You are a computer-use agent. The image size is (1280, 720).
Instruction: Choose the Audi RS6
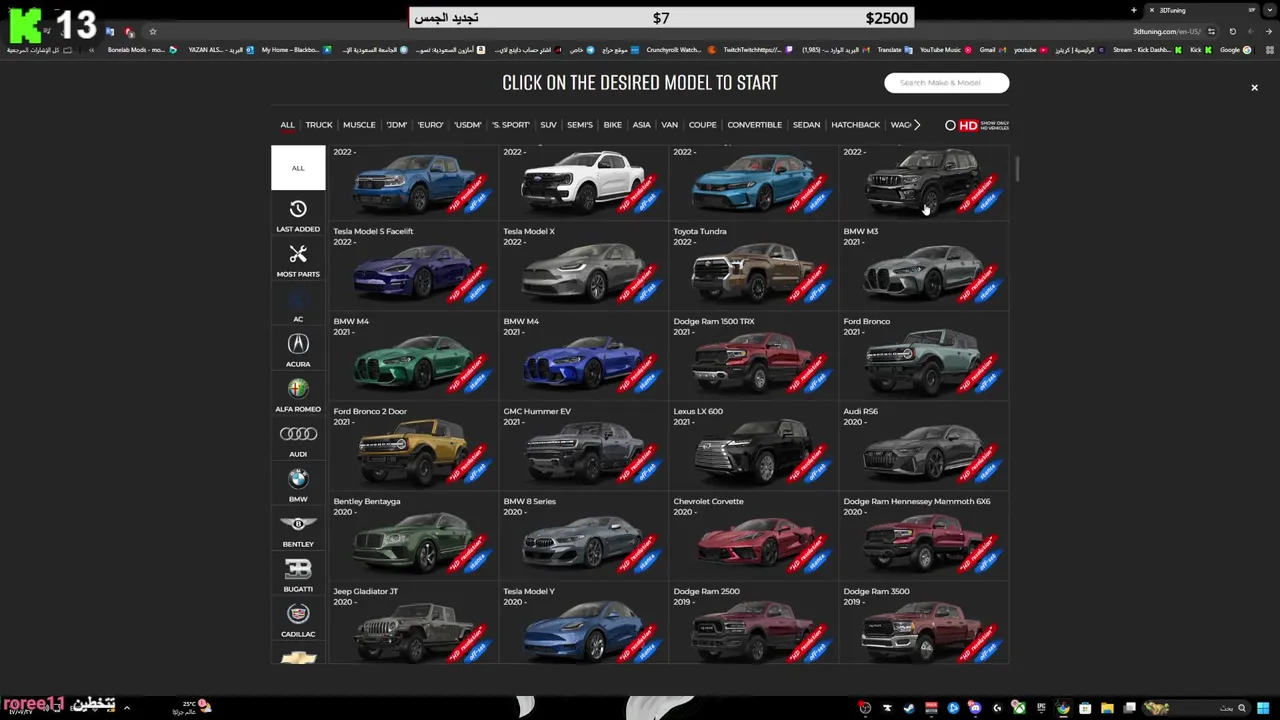924,446
